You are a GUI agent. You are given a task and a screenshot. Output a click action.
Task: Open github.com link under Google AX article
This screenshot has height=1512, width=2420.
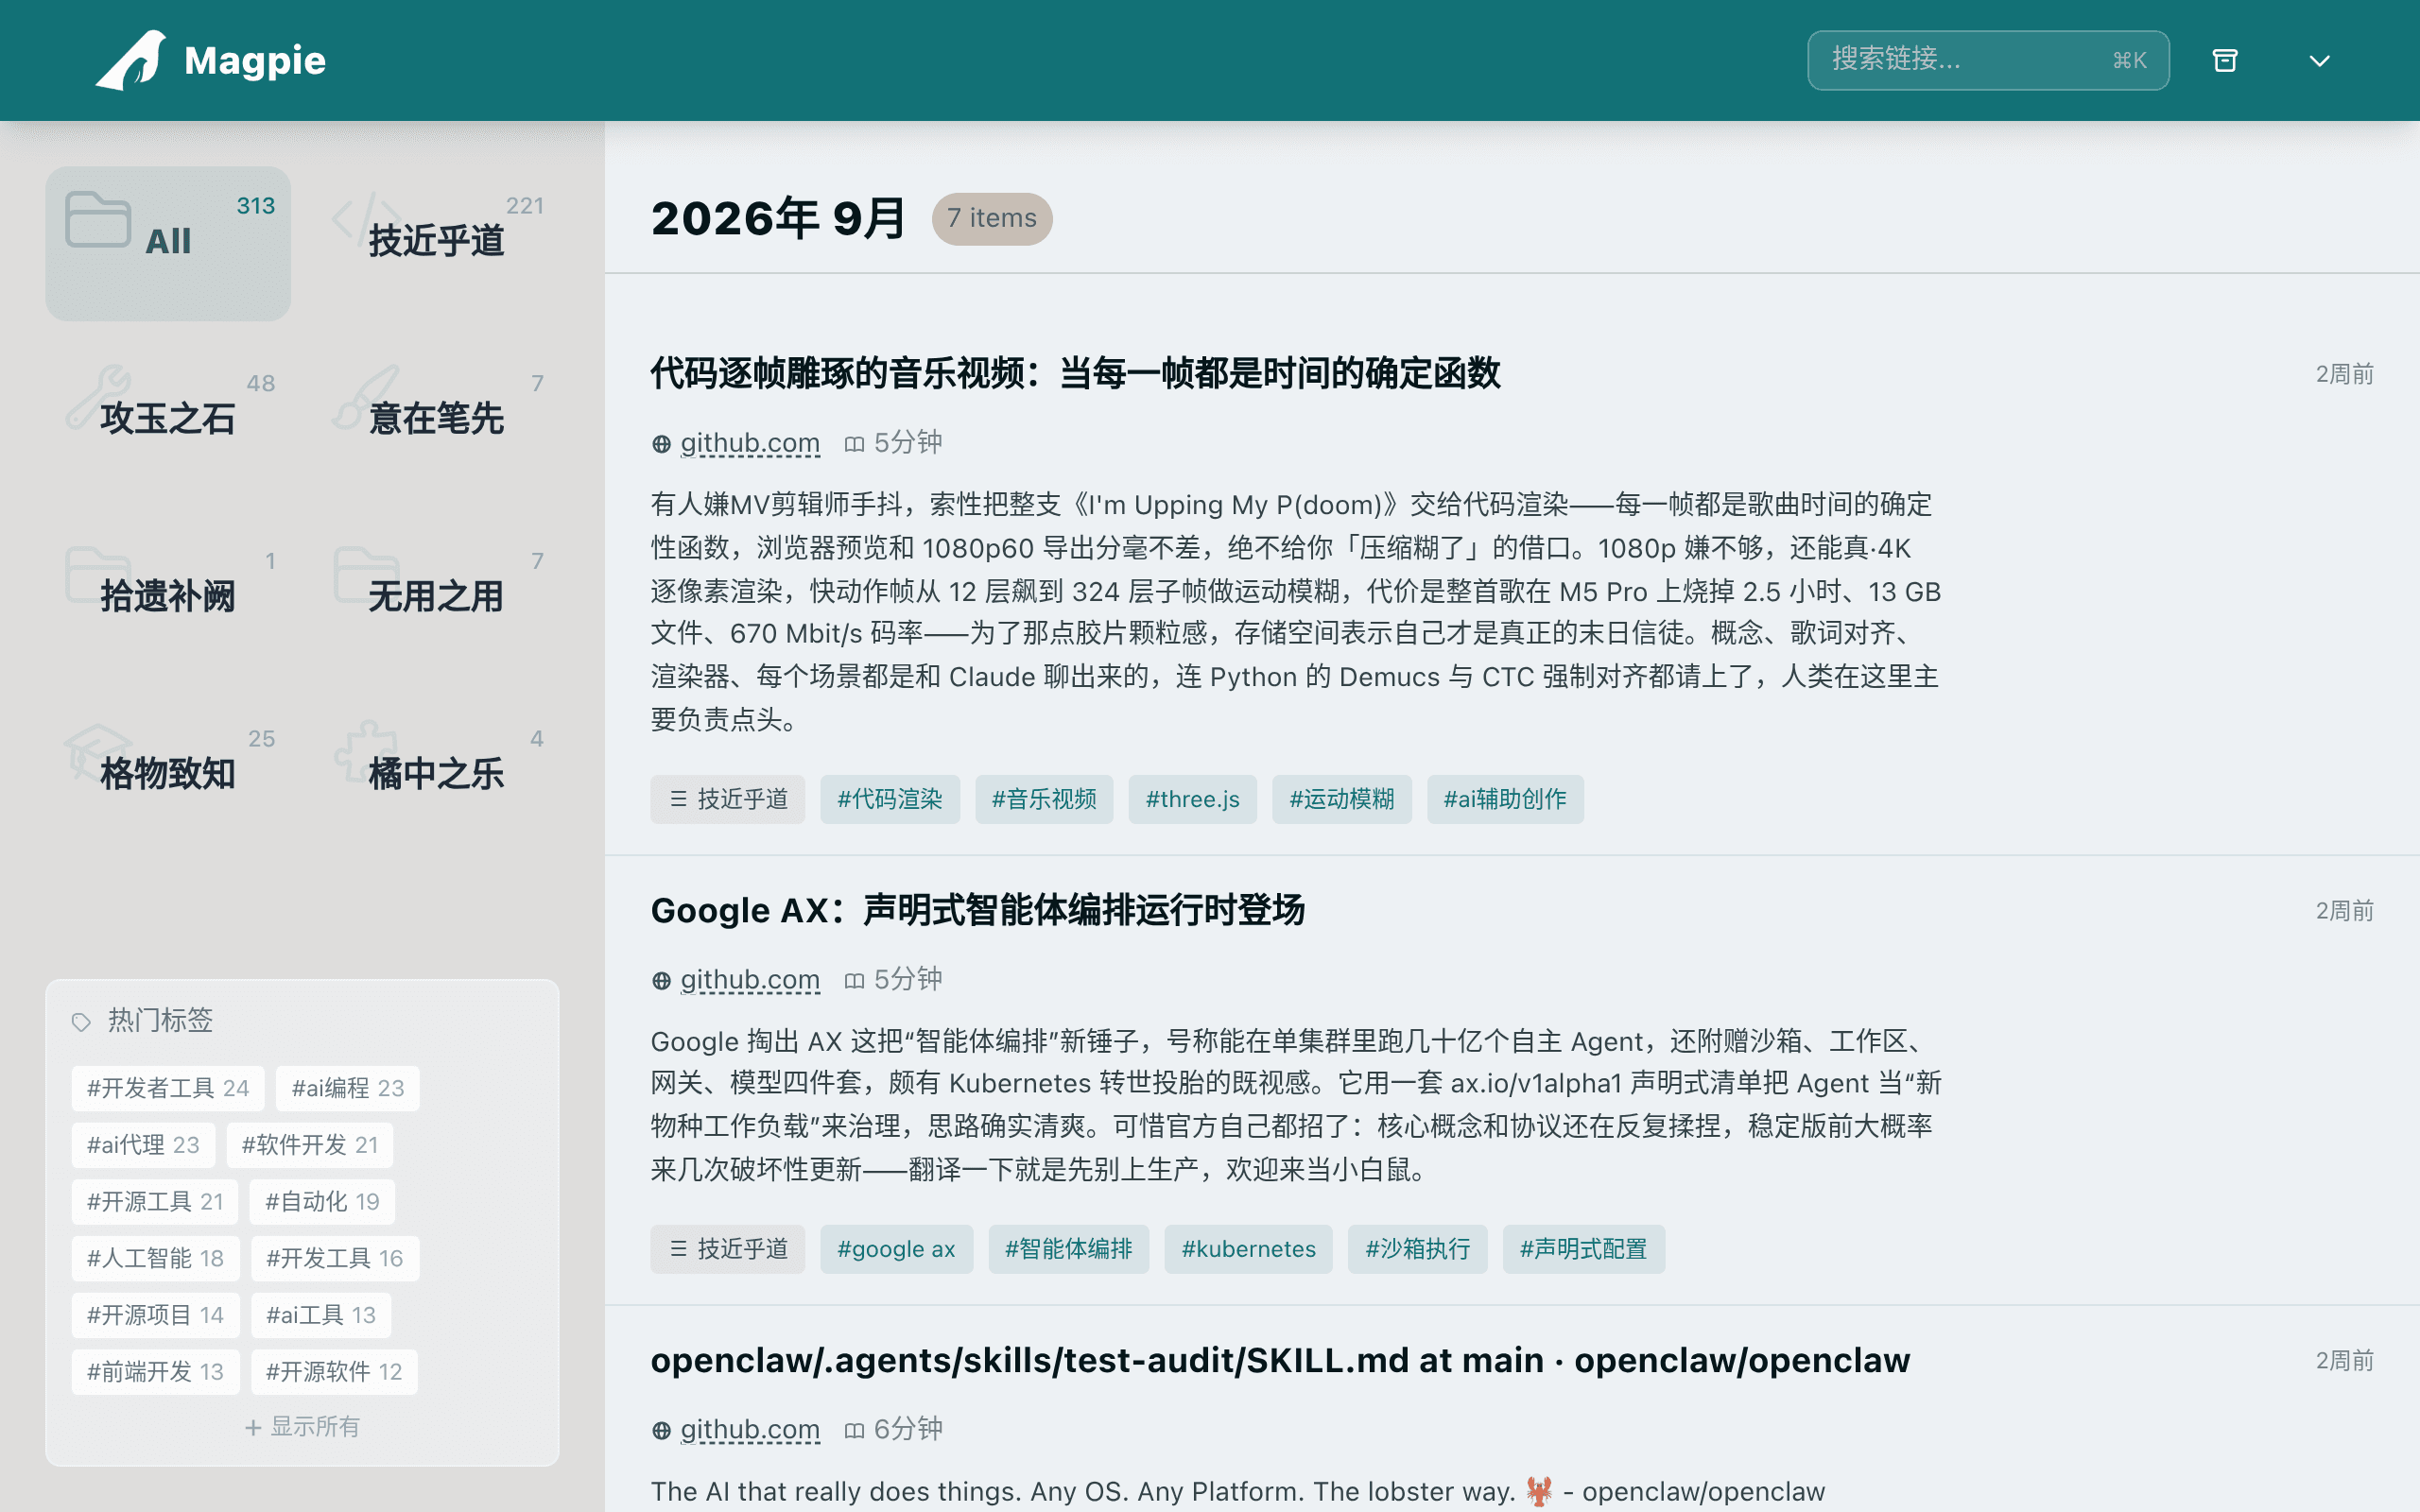click(x=750, y=980)
